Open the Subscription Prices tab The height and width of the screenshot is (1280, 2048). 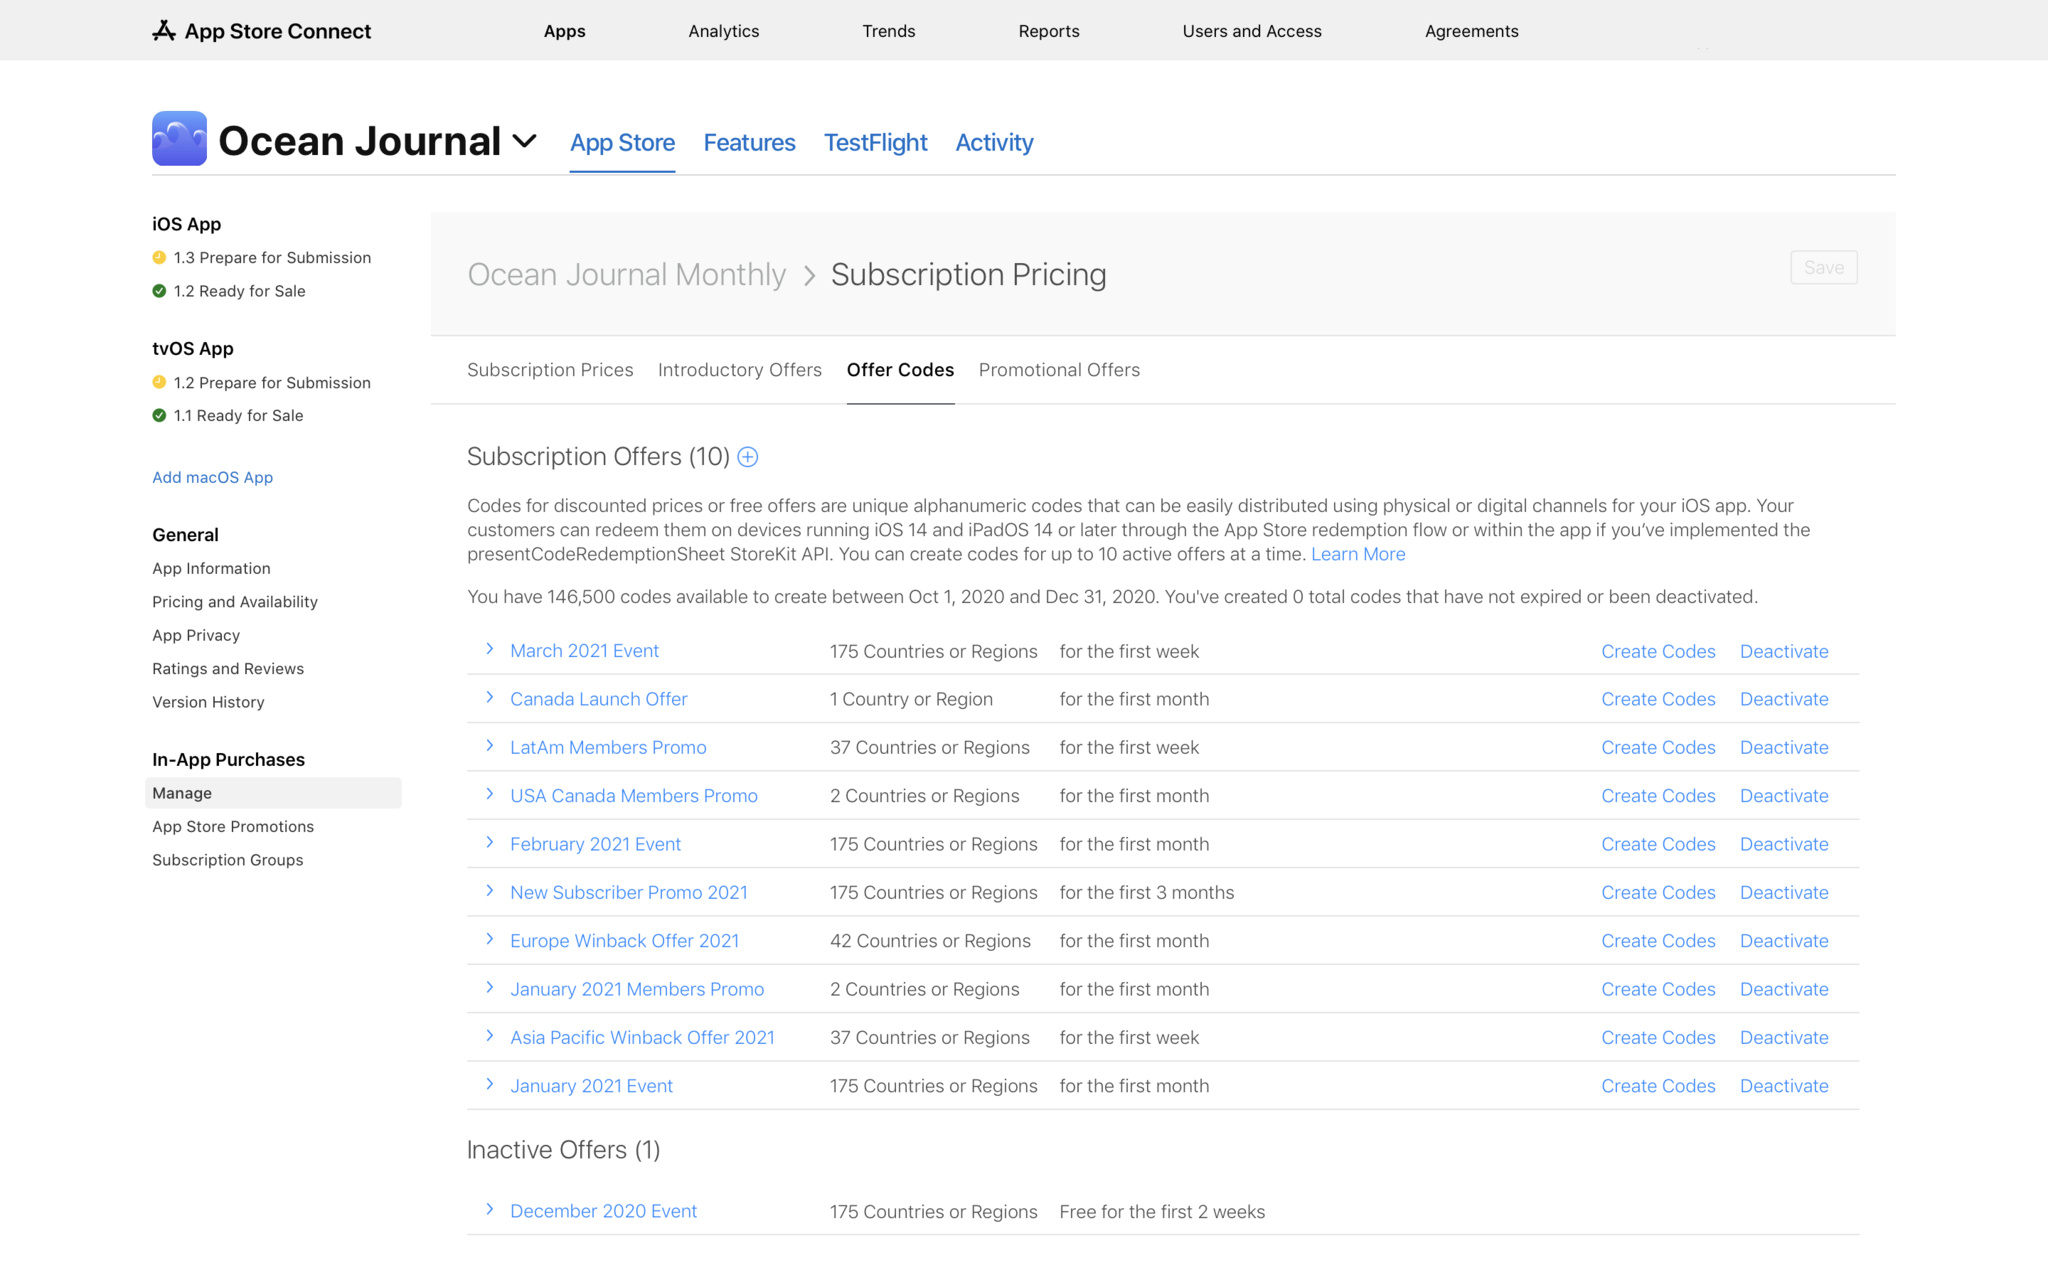point(550,370)
